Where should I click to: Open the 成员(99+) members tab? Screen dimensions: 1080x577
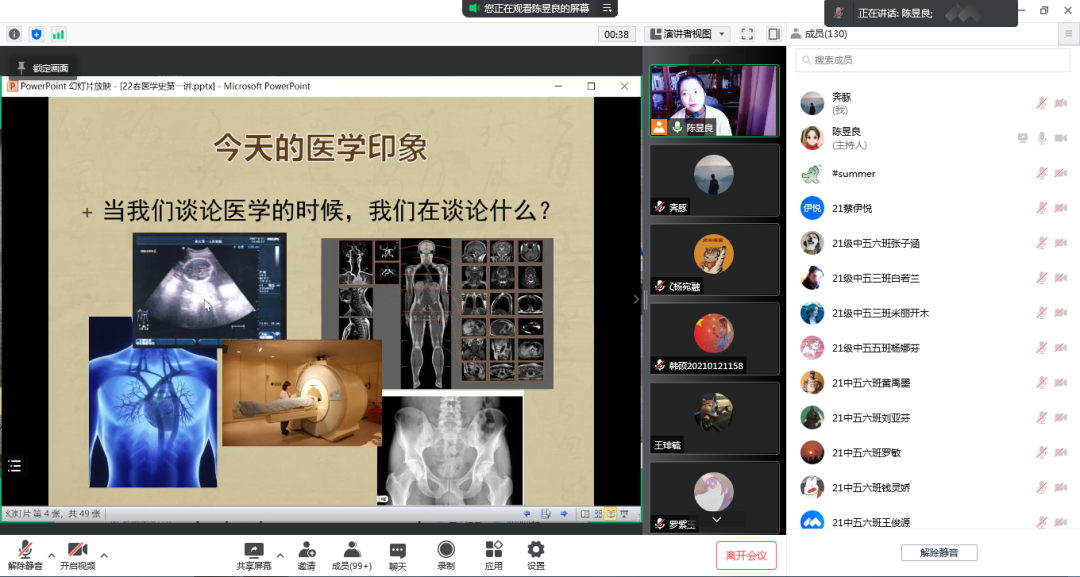coord(351,556)
